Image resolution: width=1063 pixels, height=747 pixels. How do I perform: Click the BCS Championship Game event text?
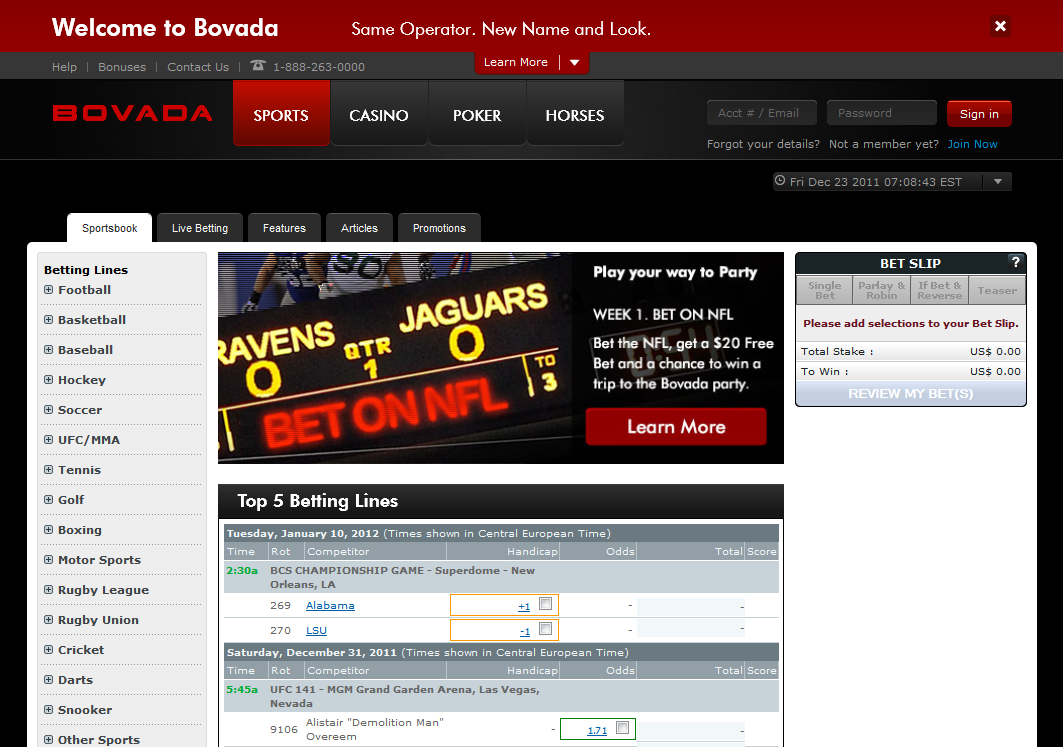(x=403, y=577)
